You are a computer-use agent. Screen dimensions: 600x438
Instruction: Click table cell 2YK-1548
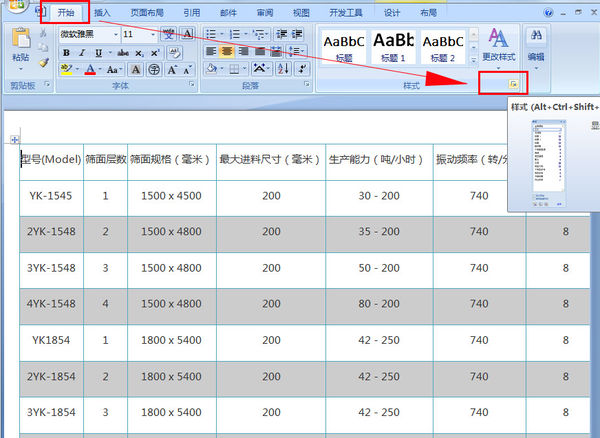[x=51, y=232]
